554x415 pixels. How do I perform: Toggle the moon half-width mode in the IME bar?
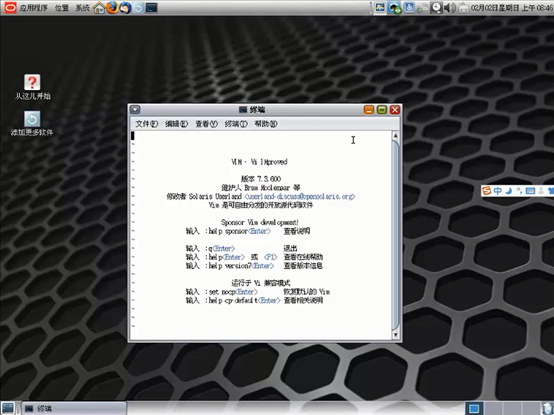[508, 191]
